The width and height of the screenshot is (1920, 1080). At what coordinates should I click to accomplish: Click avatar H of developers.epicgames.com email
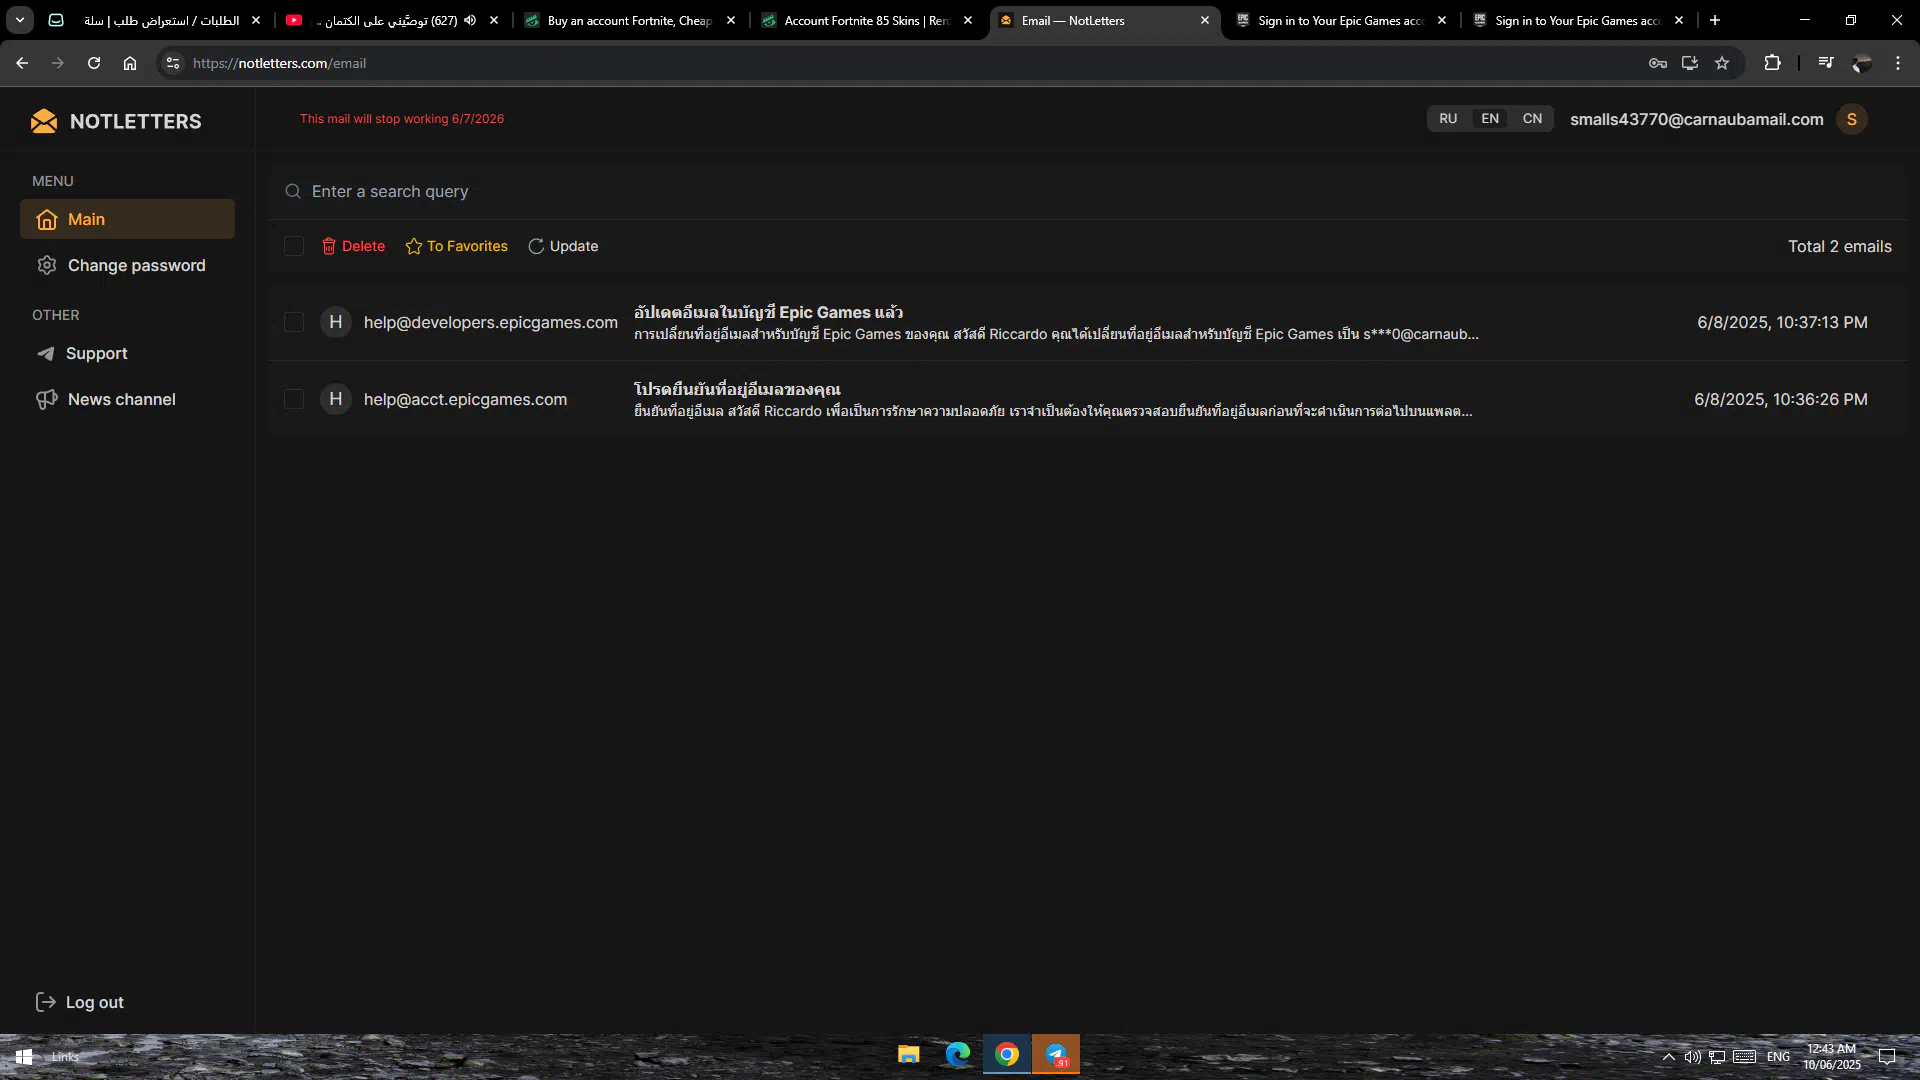click(336, 322)
